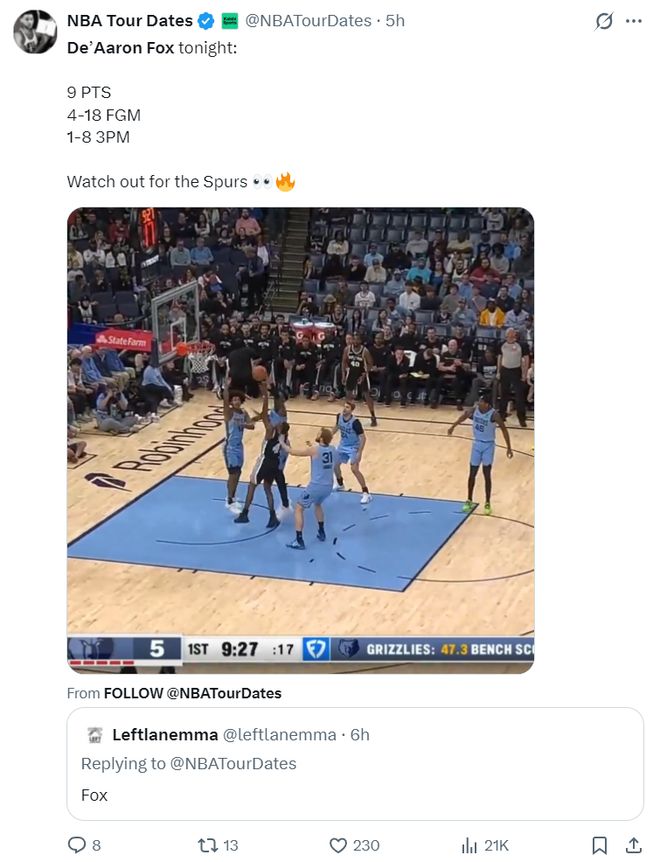
Task: Open tweet view analytics icon
Action: pyautogui.click(x=469, y=845)
